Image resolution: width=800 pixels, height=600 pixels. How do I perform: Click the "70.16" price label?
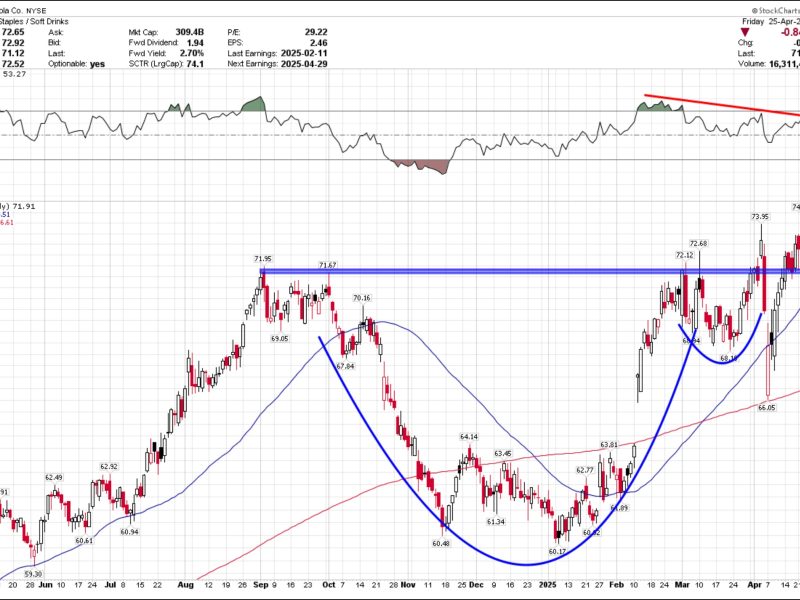pyautogui.click(x=362, y=298)
